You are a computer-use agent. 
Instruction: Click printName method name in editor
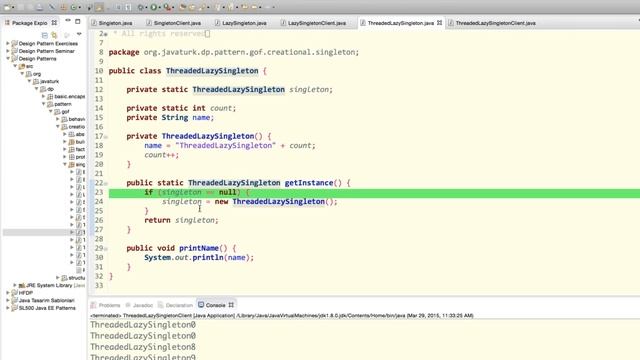pyautogui.click(x=199, y=248)
